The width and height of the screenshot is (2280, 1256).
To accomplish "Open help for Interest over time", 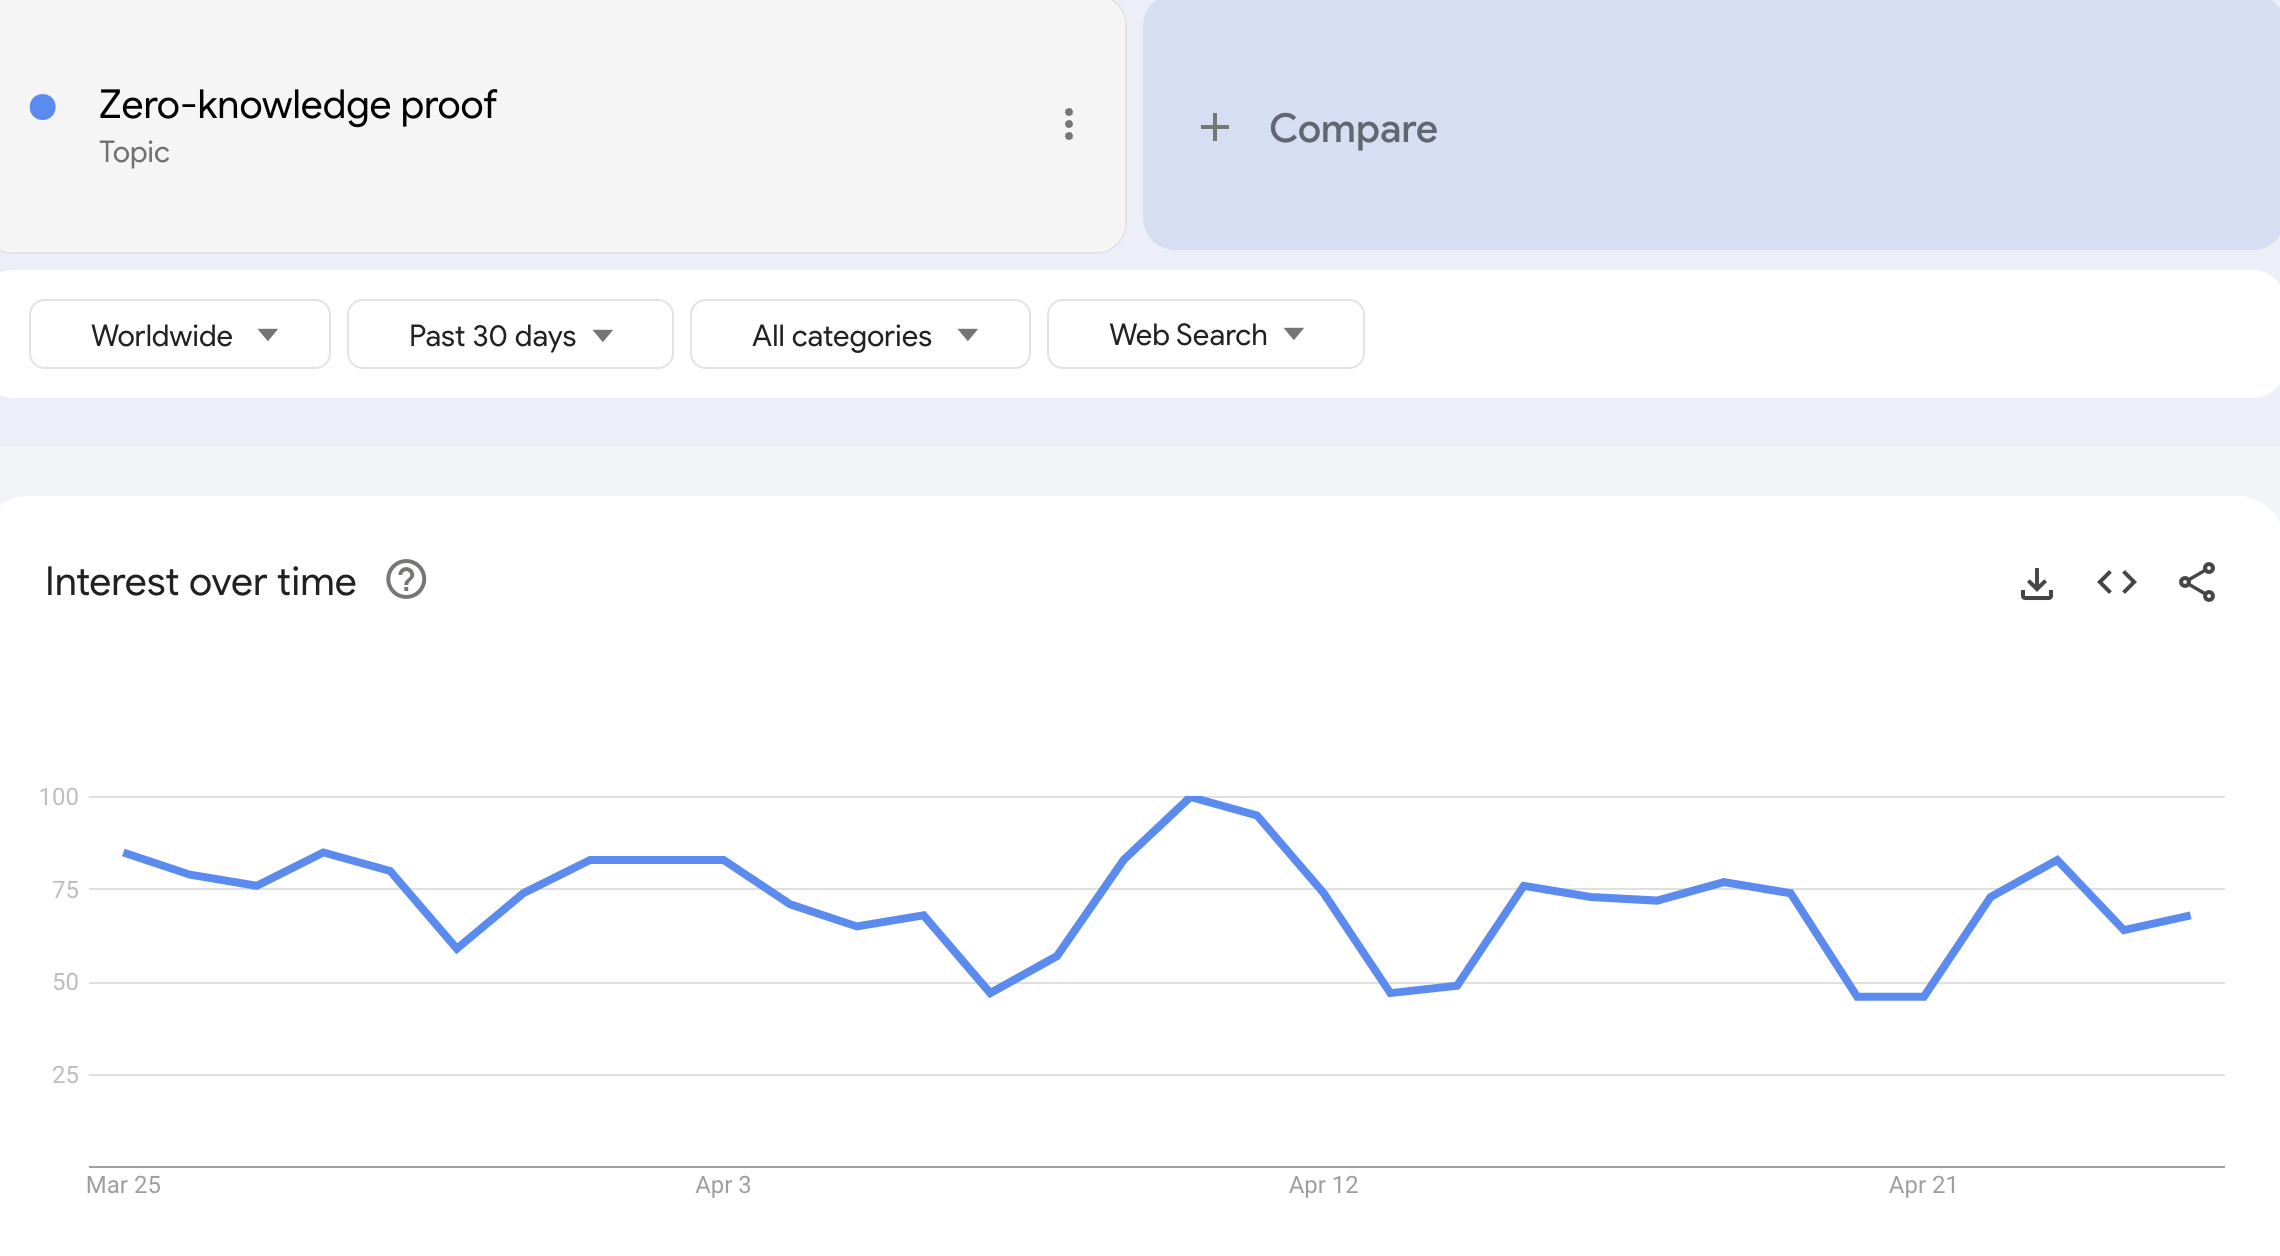I will click(406, 580).
